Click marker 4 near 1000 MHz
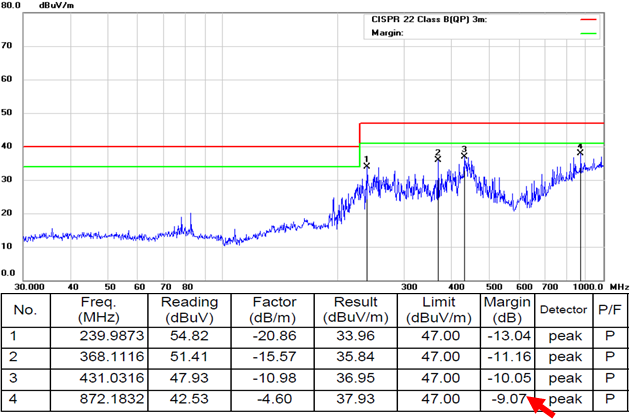 [x=580, y=152]
